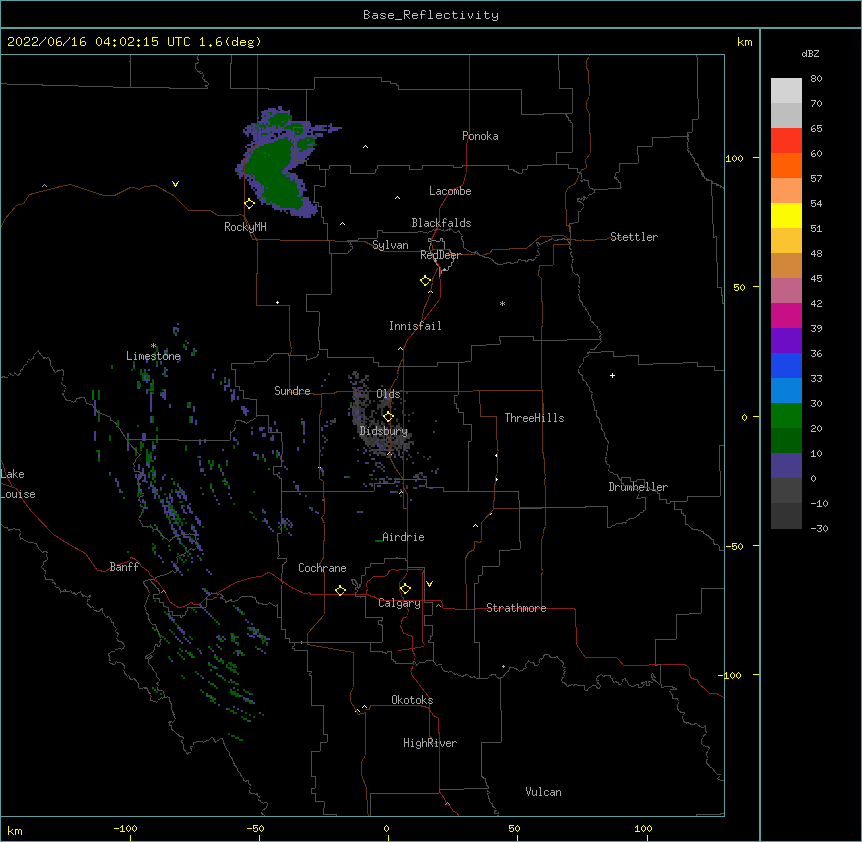862x842 pixels.
Task: Click the RockyMH label
Action: click(x=245, y=227)
